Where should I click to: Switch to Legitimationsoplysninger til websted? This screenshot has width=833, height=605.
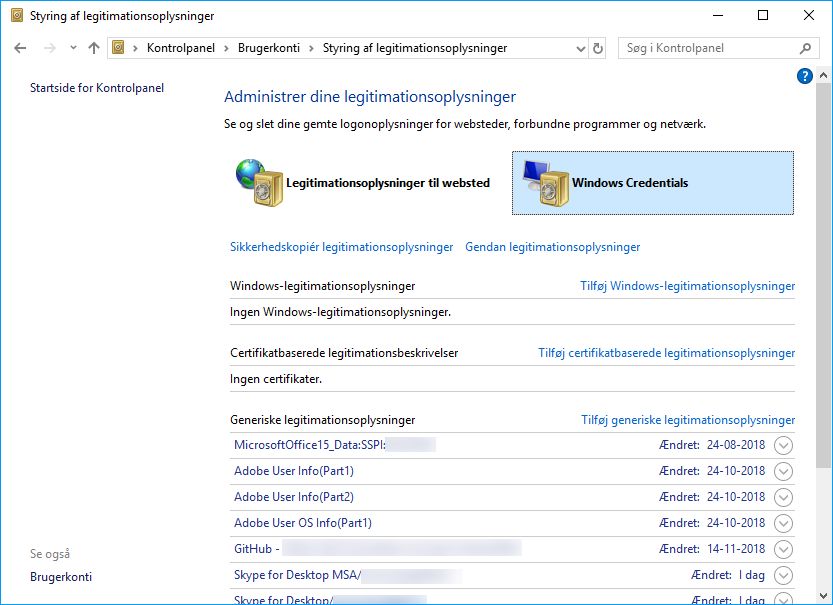(x=364, y=183)
